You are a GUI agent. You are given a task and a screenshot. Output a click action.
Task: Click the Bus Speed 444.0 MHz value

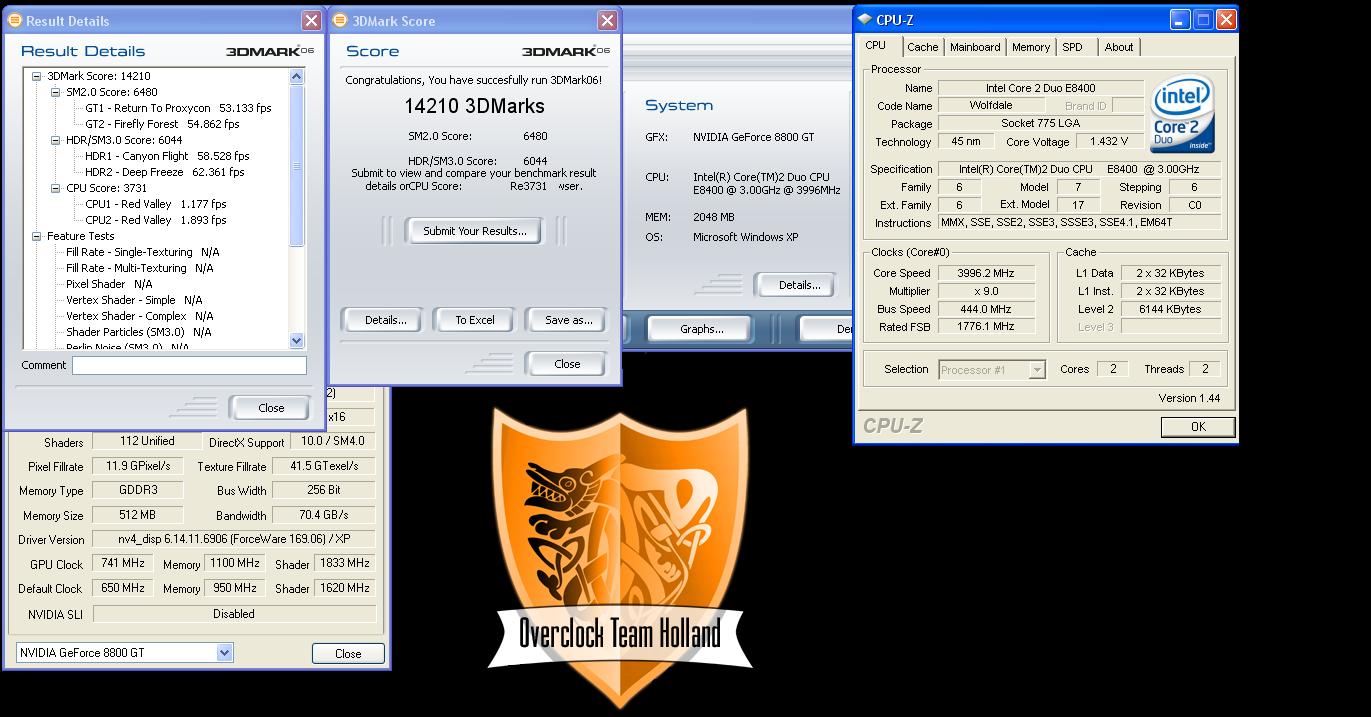tap(985, 309)
